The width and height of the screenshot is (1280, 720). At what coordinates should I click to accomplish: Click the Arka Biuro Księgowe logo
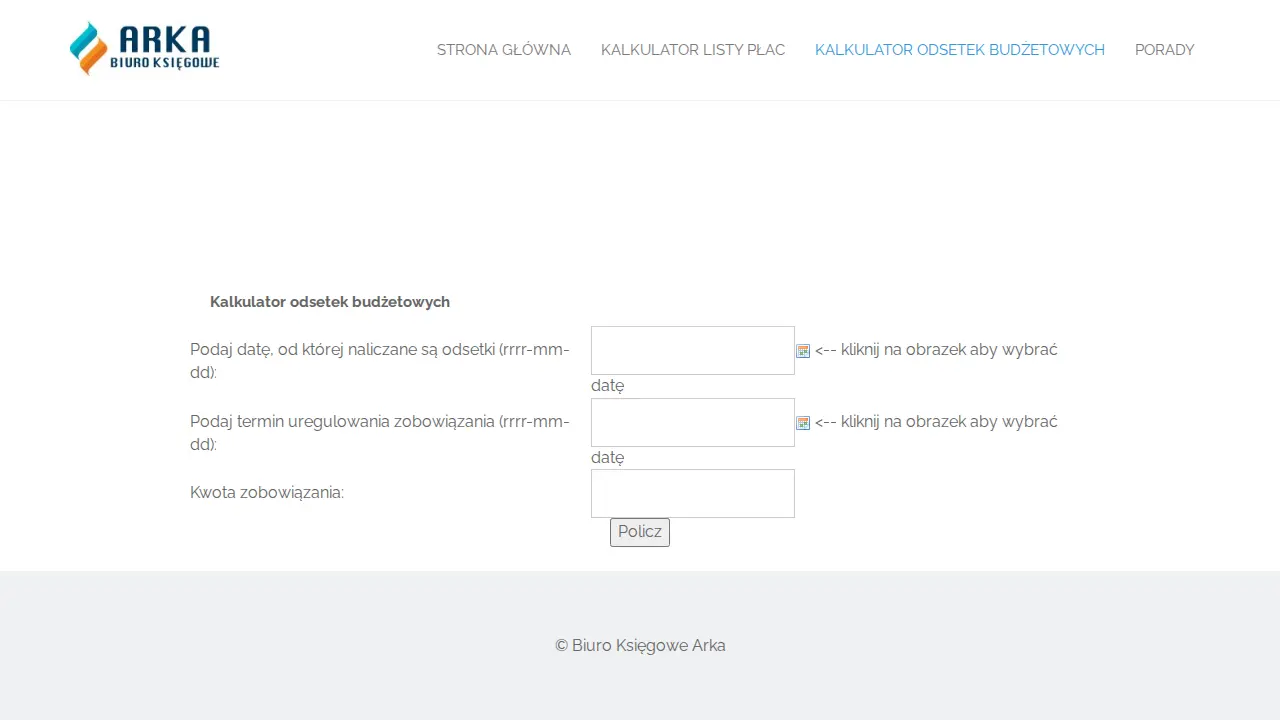coord(145,49)
